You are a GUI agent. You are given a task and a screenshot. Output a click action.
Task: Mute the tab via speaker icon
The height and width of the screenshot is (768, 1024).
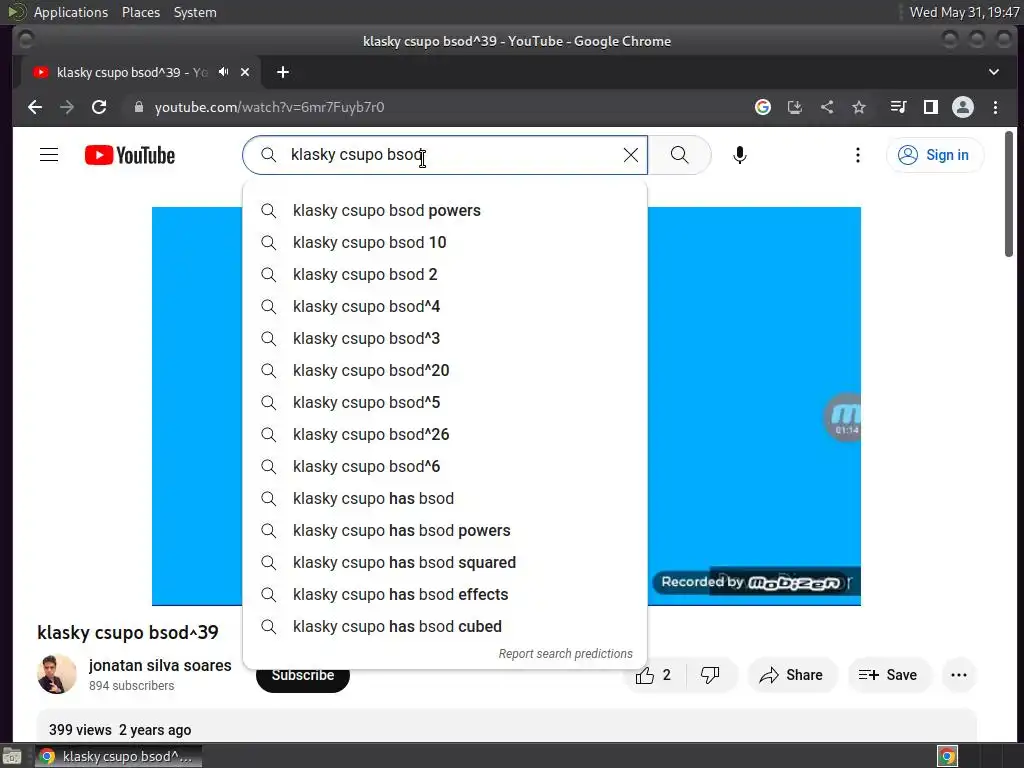point(223,72)
